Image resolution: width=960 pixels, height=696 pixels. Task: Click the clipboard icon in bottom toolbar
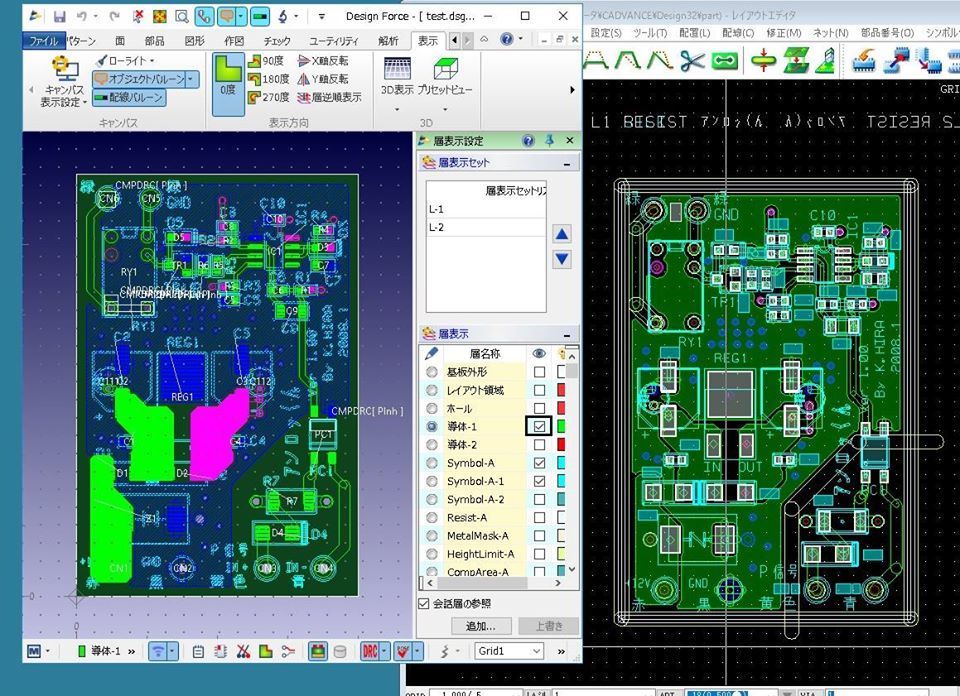[198, 651]
